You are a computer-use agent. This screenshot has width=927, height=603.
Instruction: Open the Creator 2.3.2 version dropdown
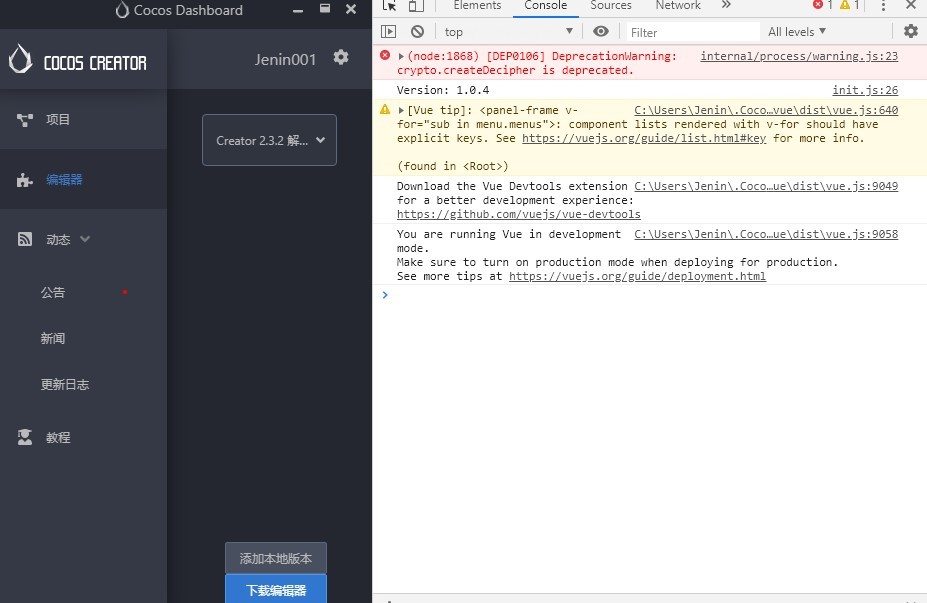click(269, 140)
